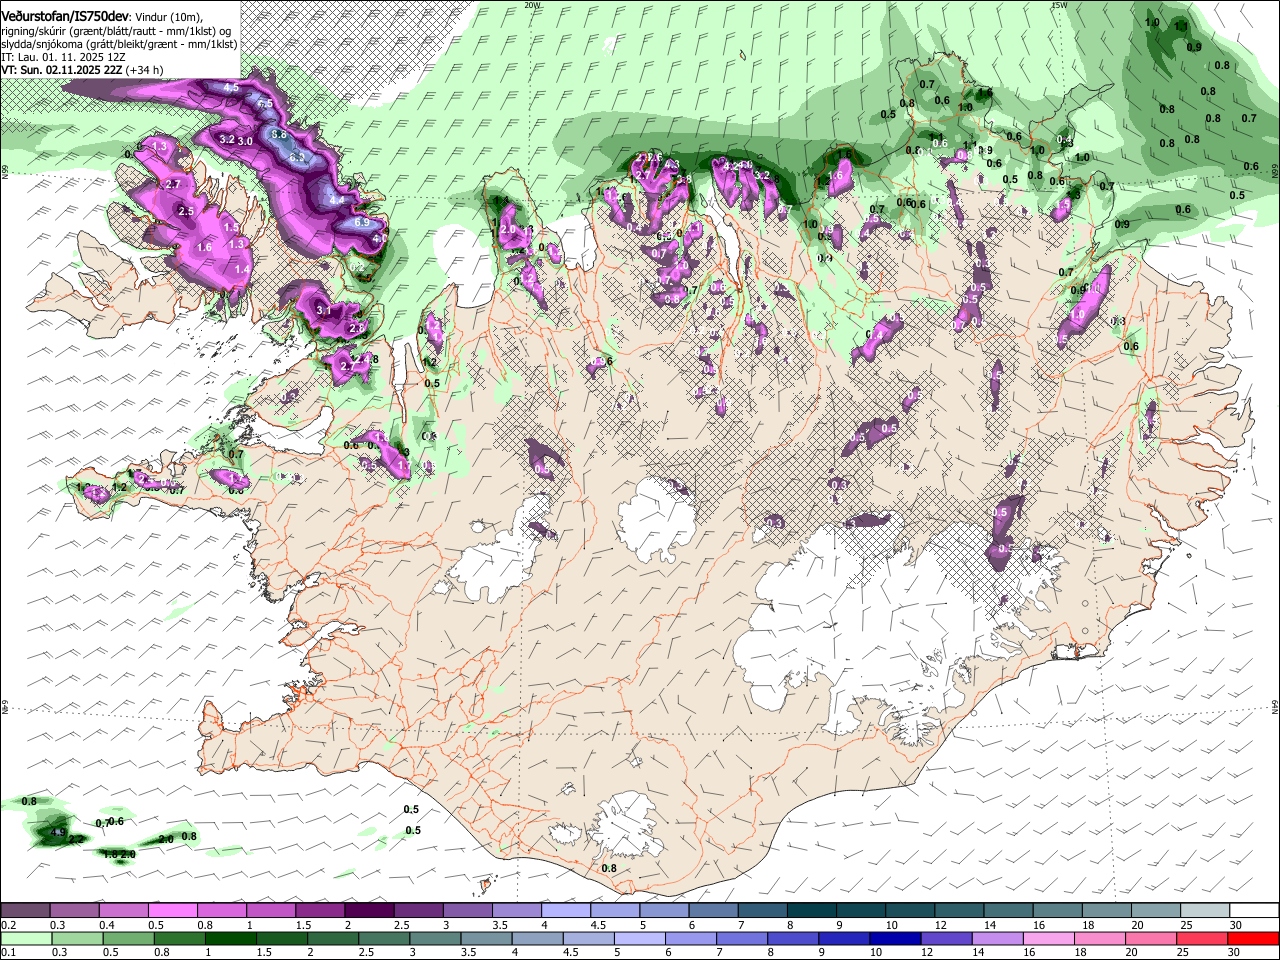The width and height of the screenshot is (1280, 960).
Task: Click the 3.1 value on the purple patch
Action: (x=323, y=311)
